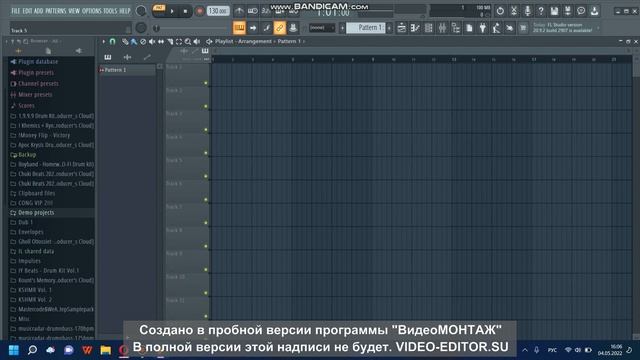Click the 130 tempo field
Screen dimensions: 640x360
[x=218, y=11]
